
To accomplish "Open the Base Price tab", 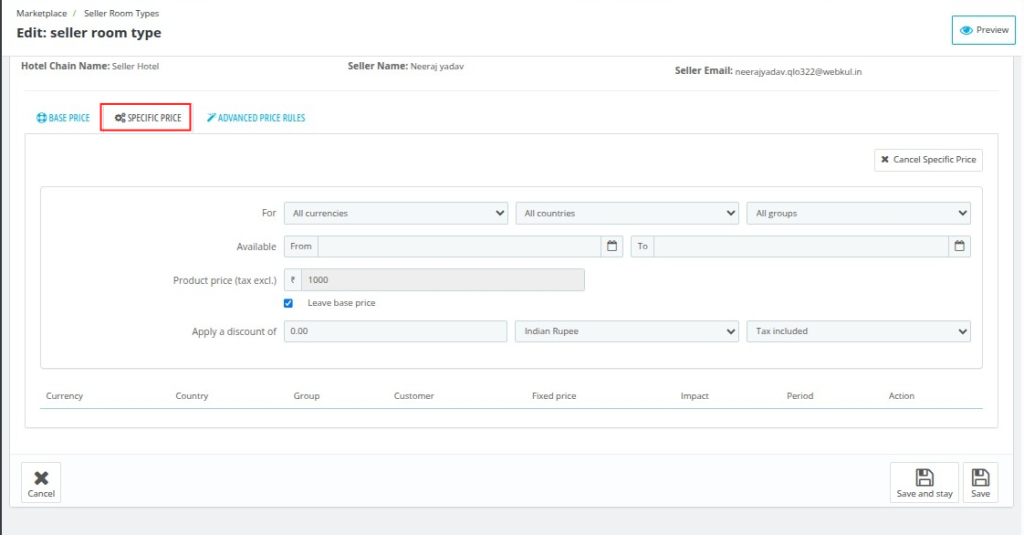I will [63, 118].
